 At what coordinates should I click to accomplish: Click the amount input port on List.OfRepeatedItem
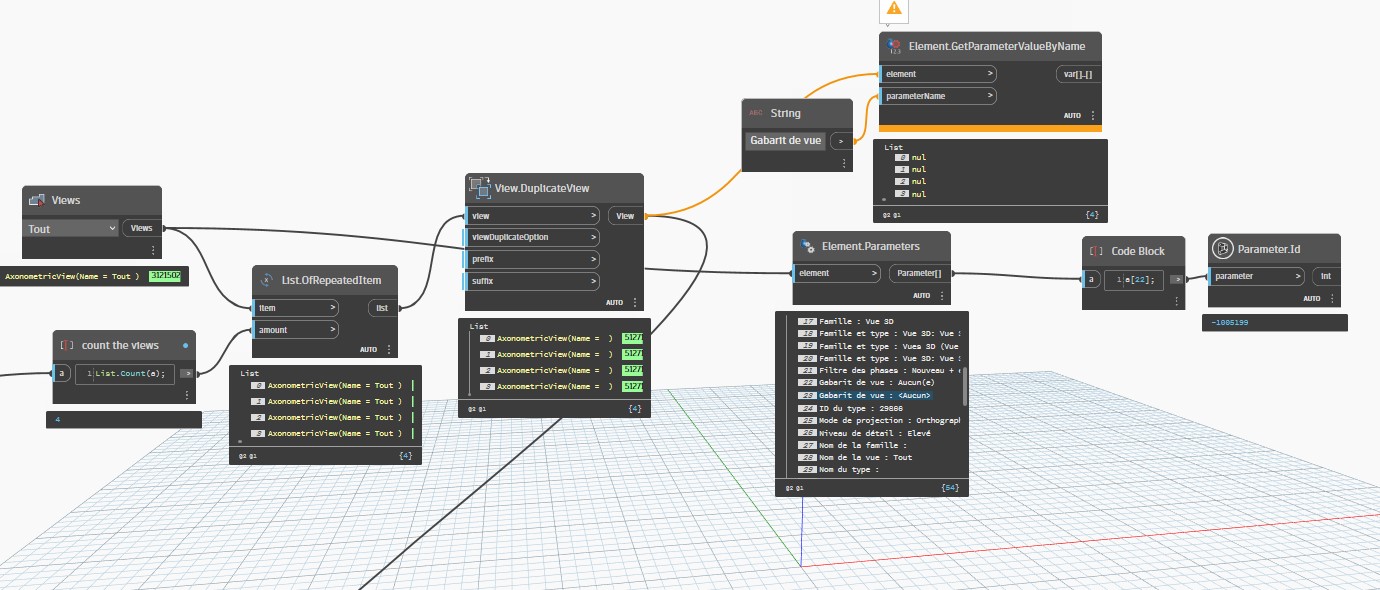295,330
